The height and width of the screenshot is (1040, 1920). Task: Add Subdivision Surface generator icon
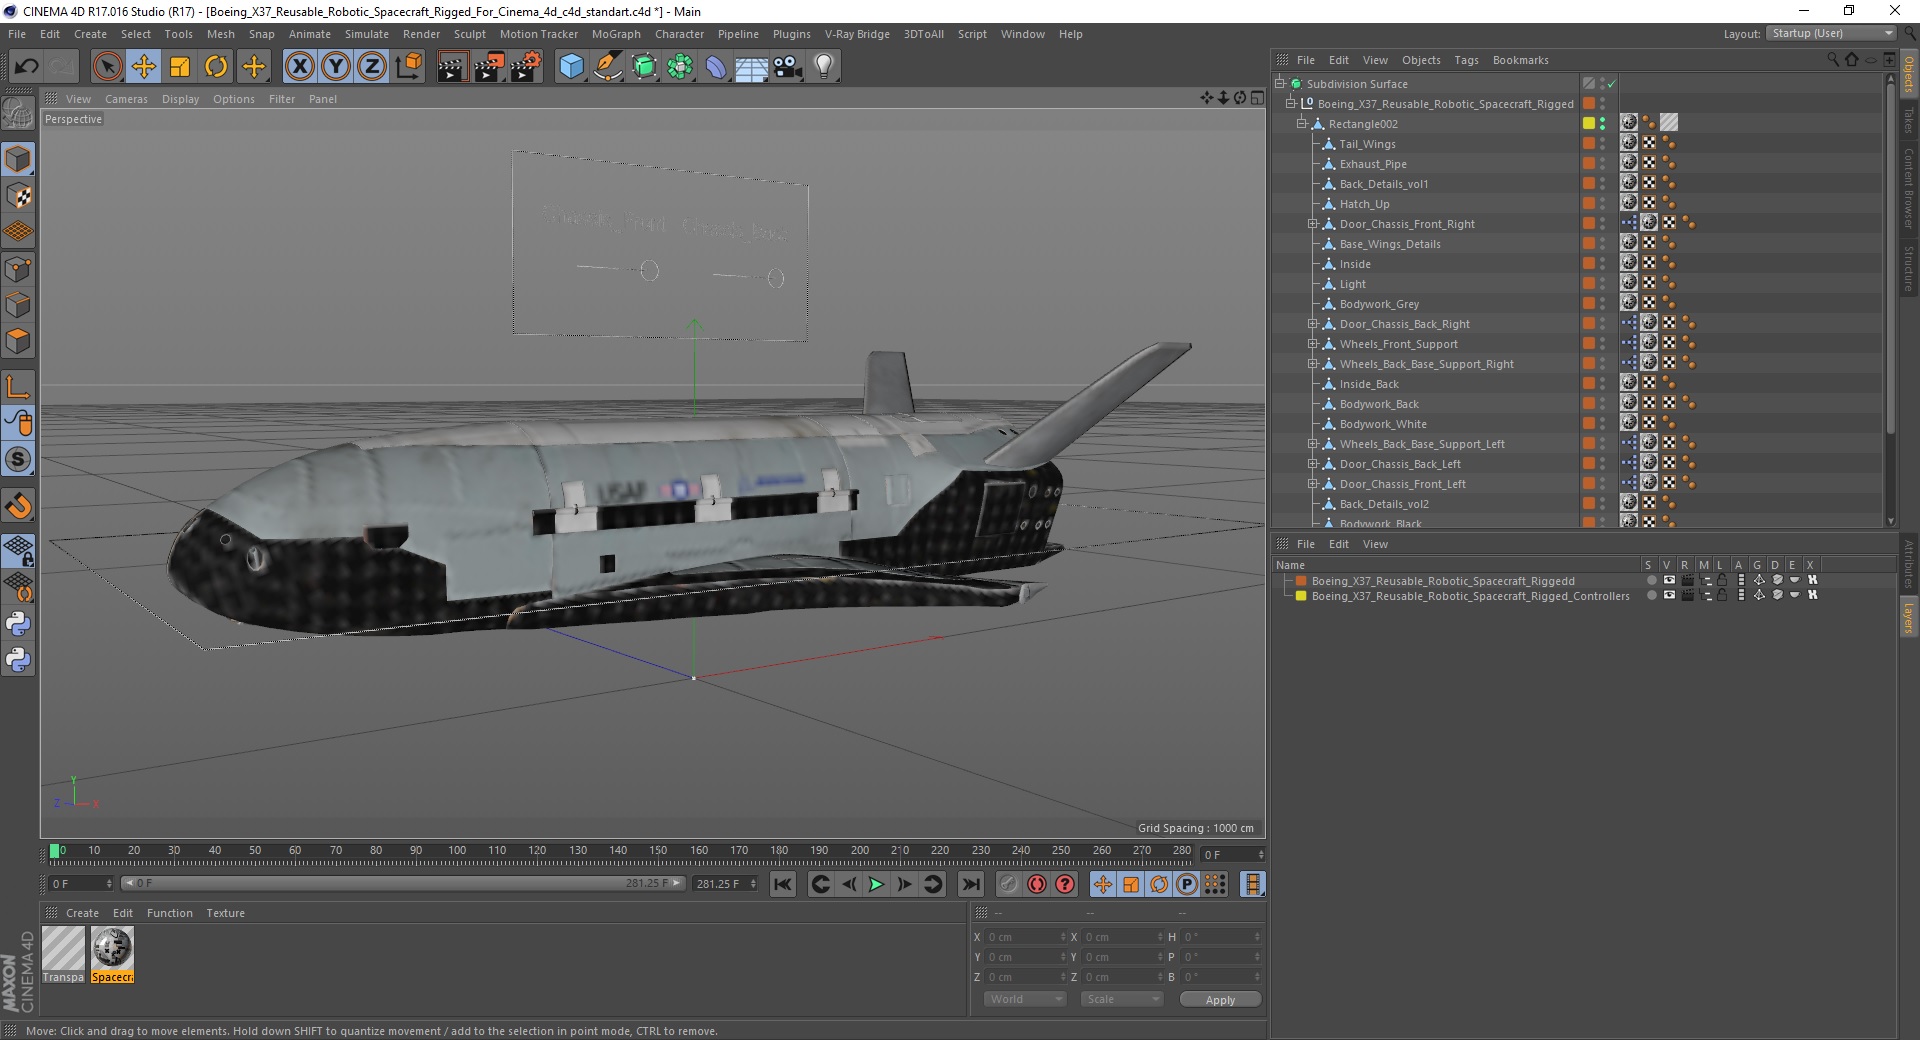click(x=644, y=67)
